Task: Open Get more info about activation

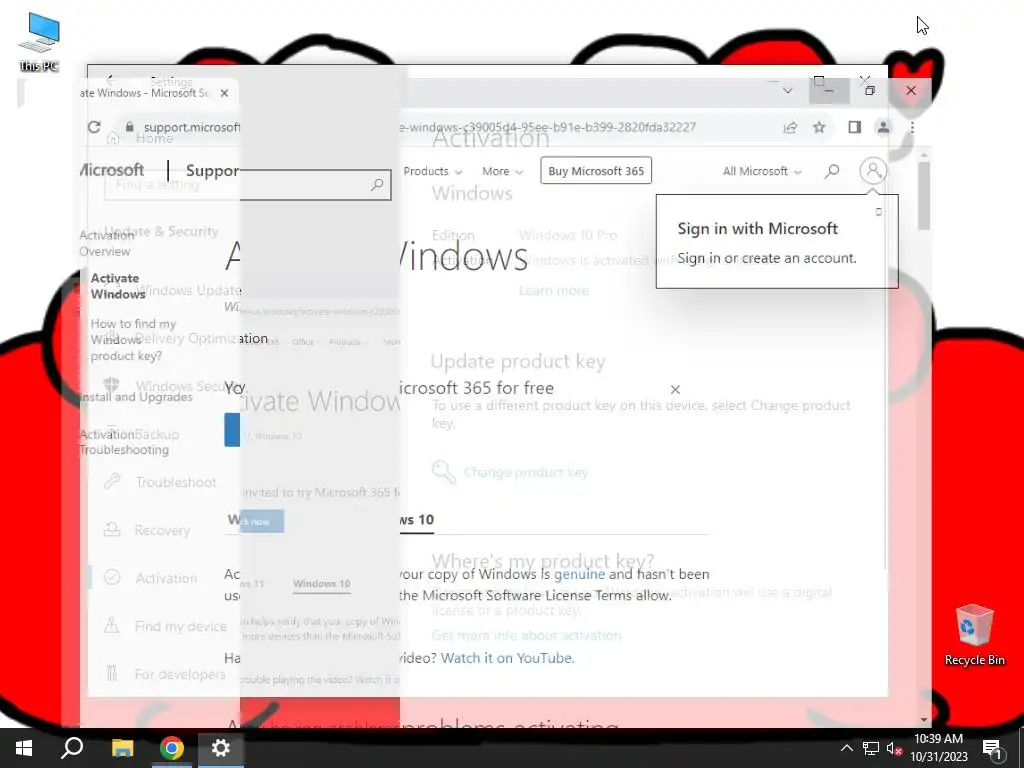Action: pyautogui.click(x=526, y=635)
